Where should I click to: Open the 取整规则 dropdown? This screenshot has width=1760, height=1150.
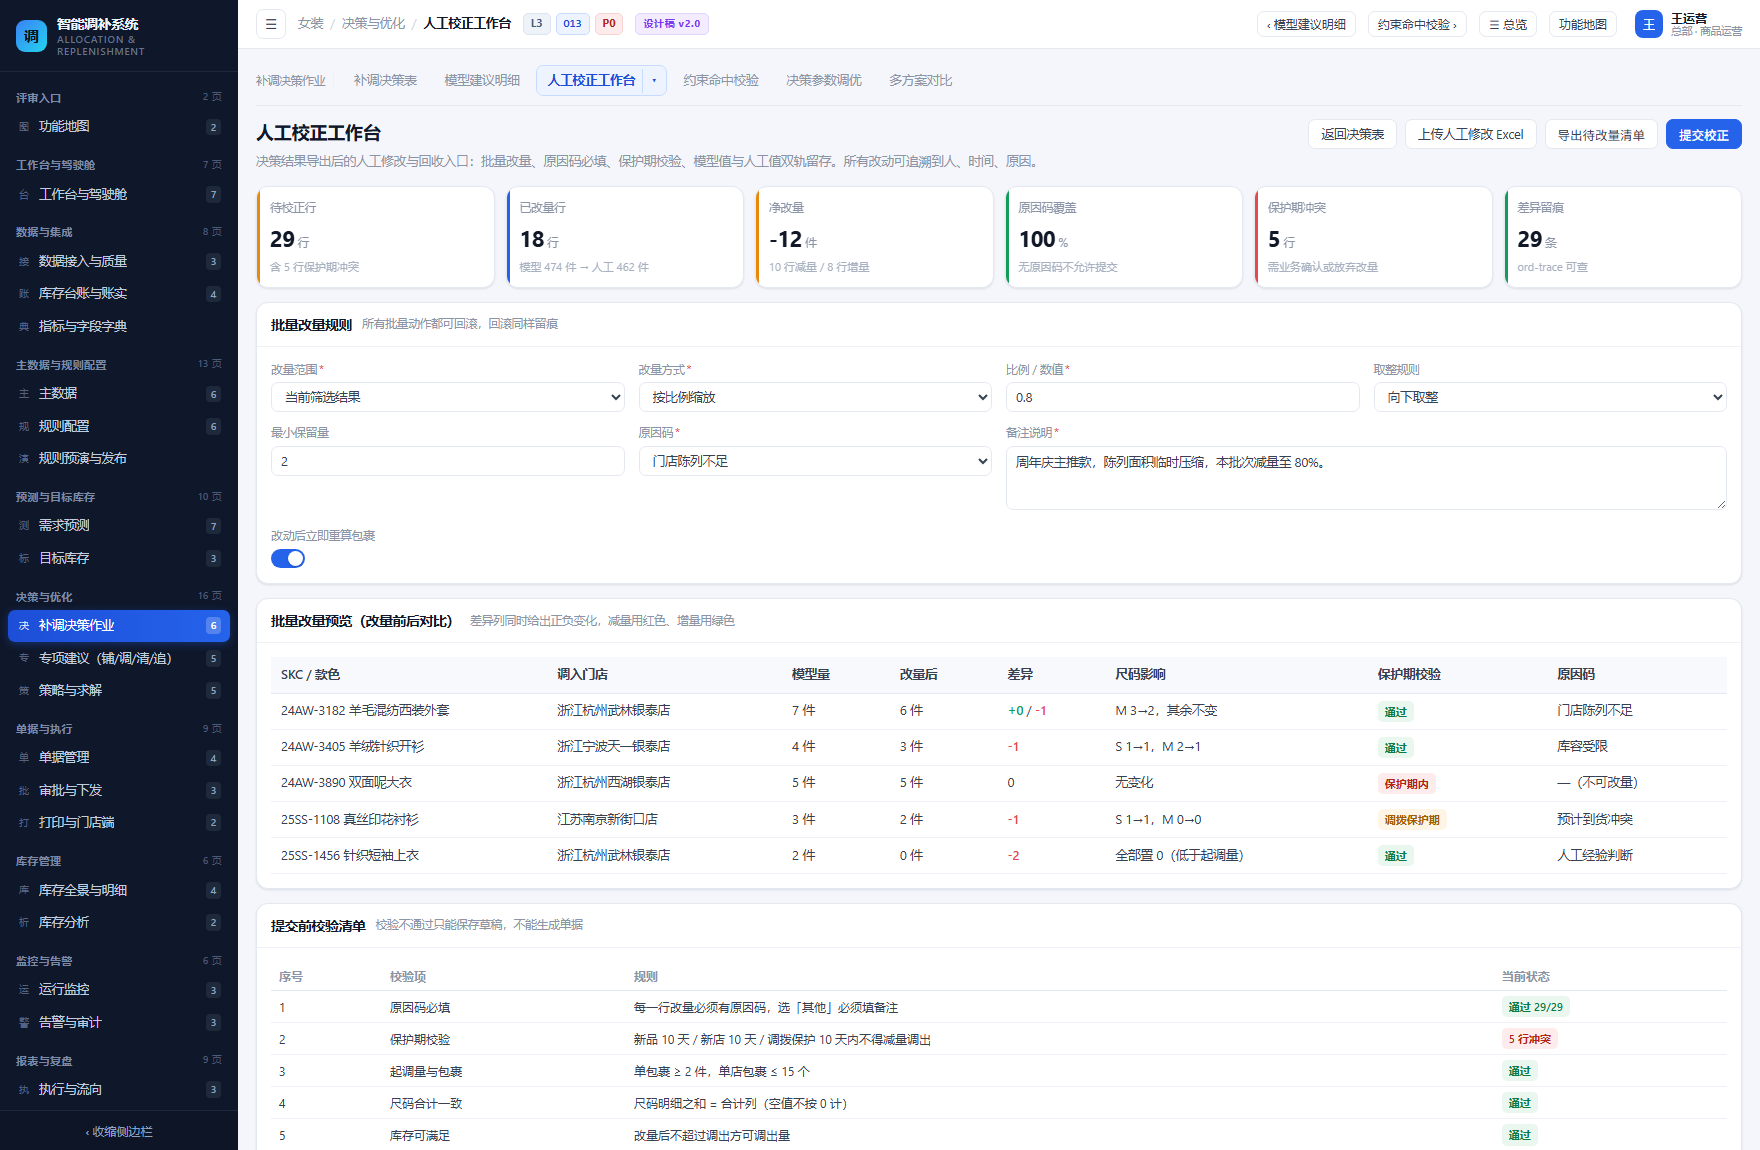(x=1550, y=397)
